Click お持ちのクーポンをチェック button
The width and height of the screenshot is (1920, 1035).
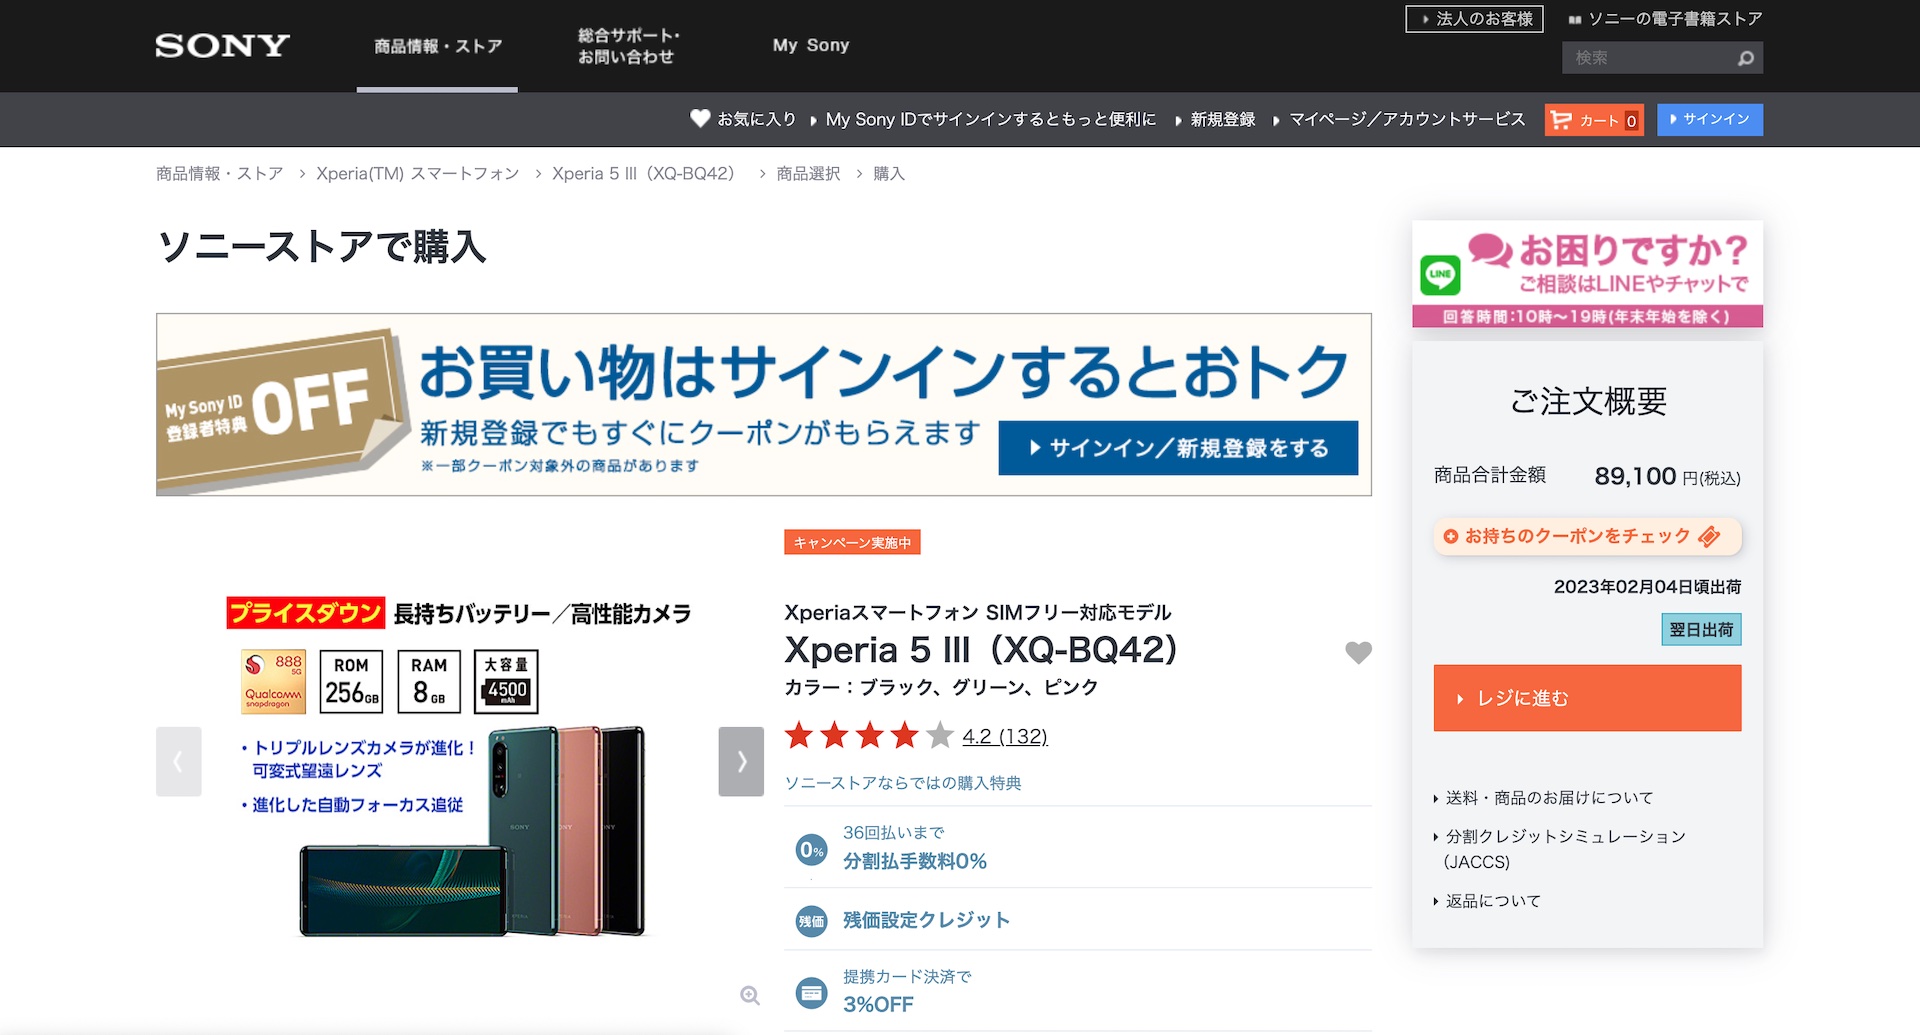[x=1587, y=537]
